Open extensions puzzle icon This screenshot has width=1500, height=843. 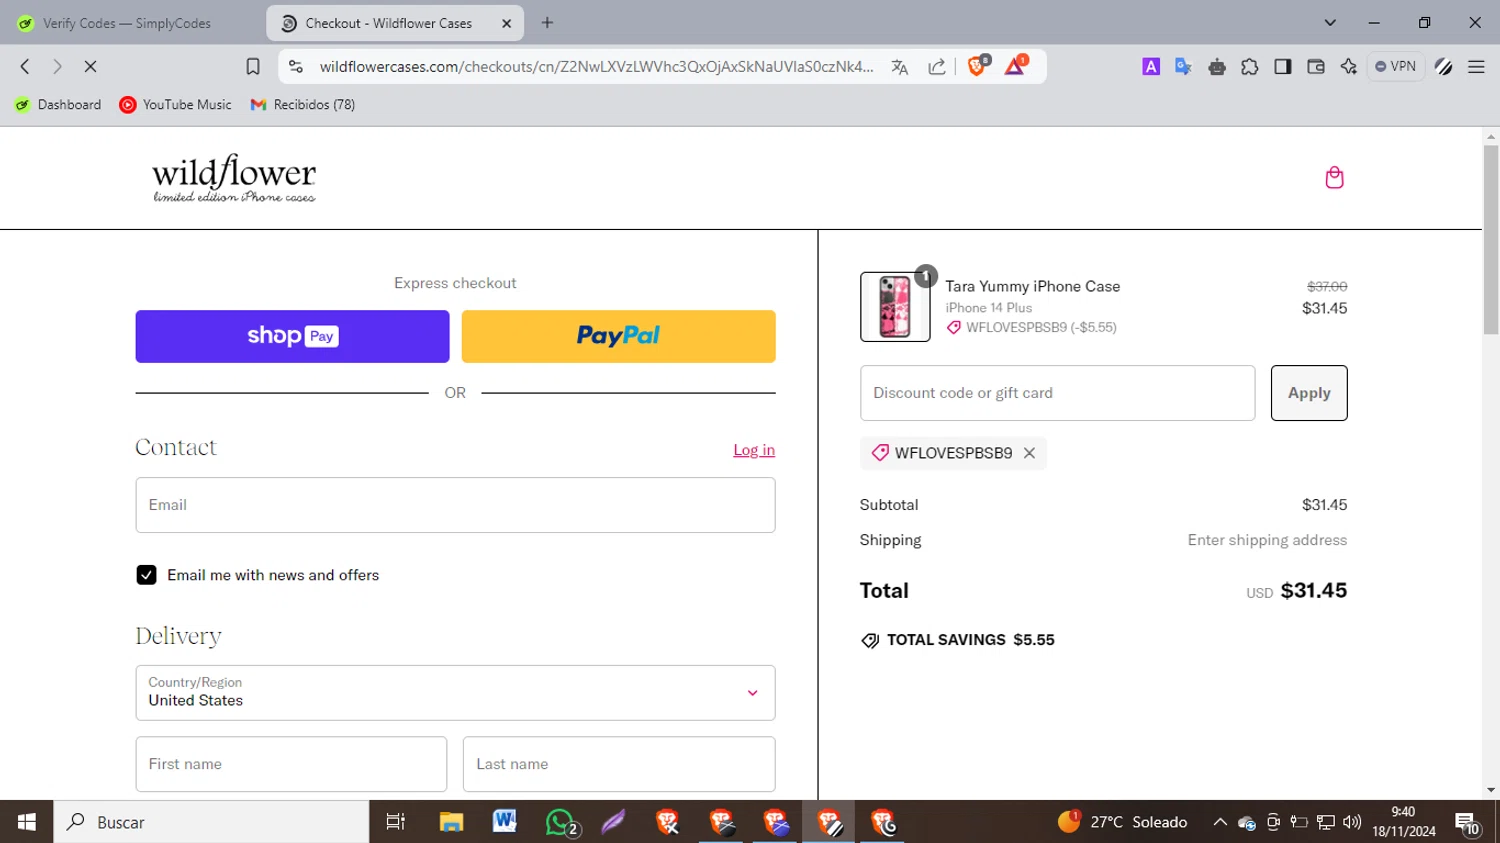tap(1250, 66)
